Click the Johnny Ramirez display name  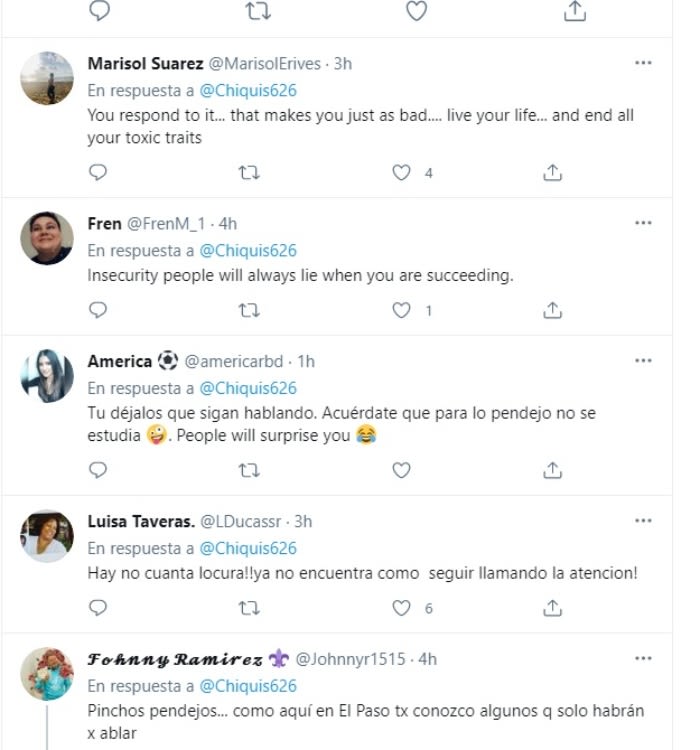pos(175,659)
